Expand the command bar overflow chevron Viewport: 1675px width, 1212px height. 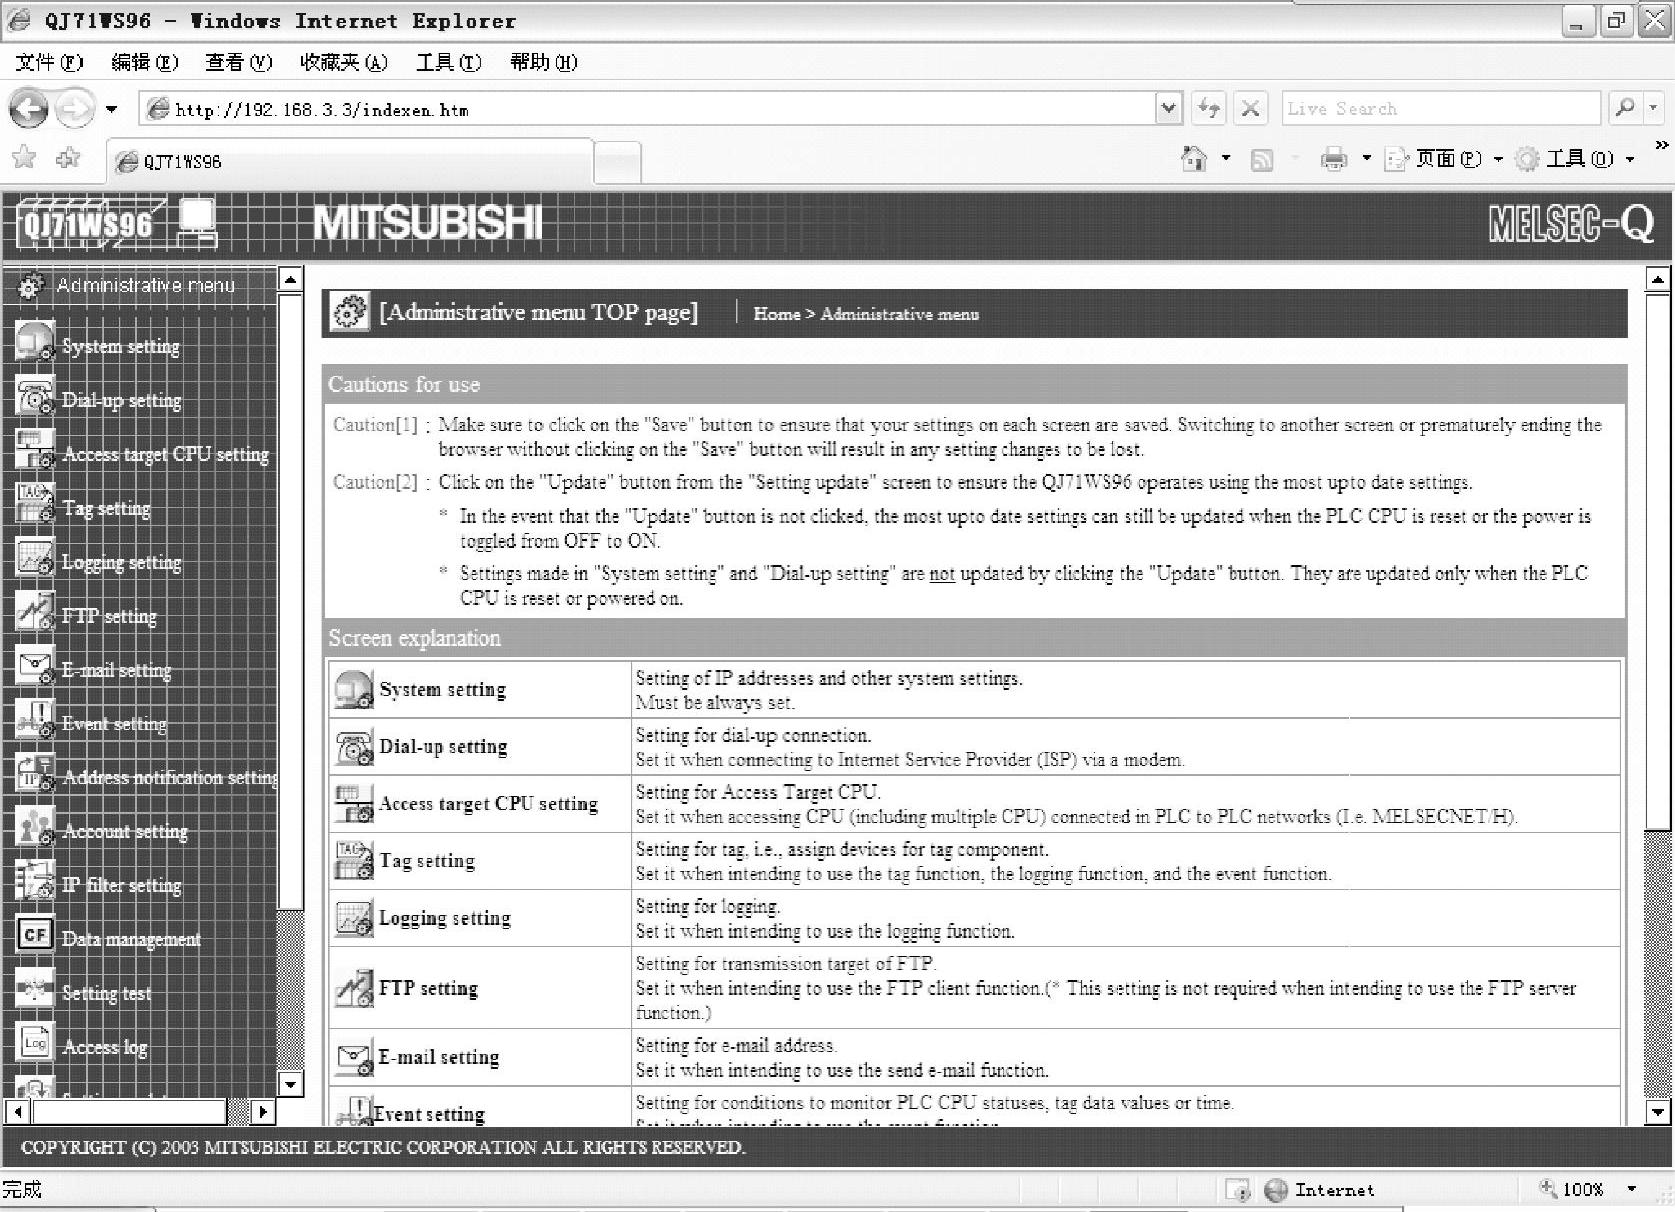click(x=1662, y=146)
